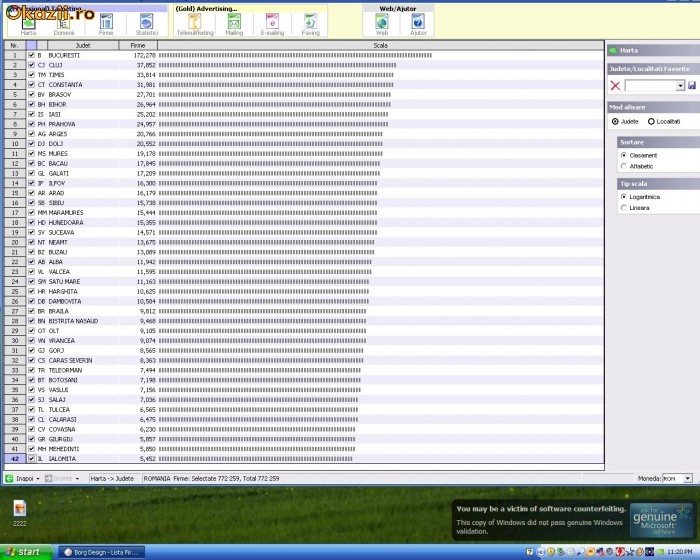Click the Inainte forward icon

pyautogui.click(x=49, y=478)
